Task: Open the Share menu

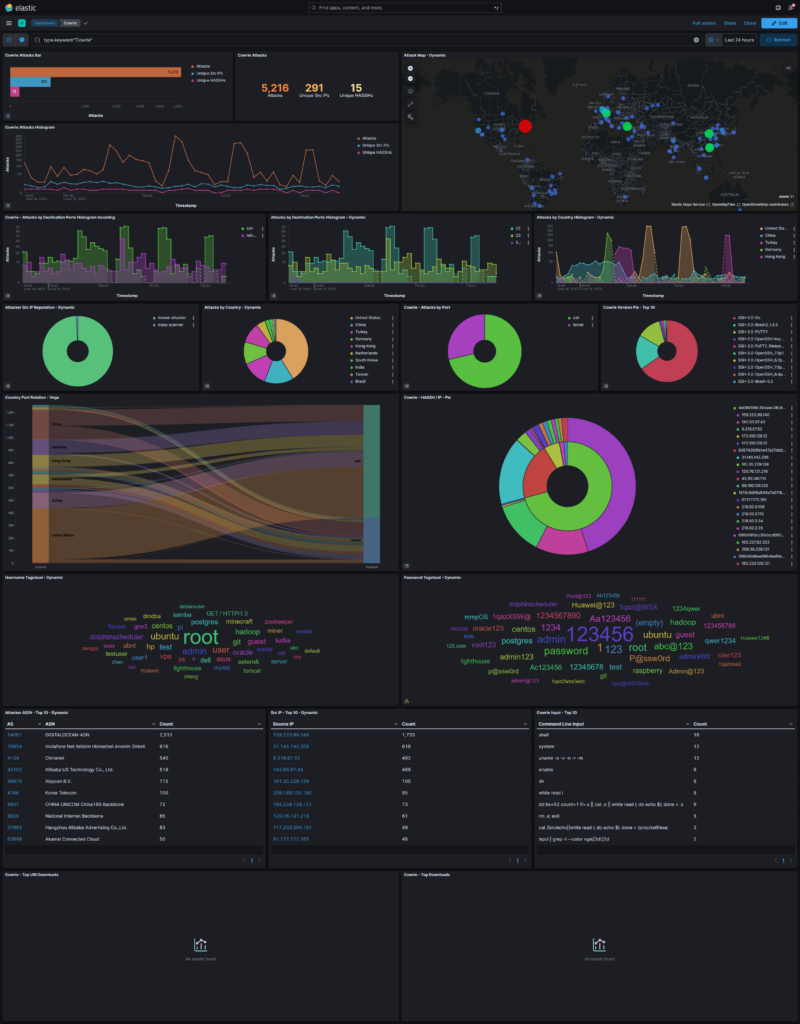Action: (x=729, y=23)
